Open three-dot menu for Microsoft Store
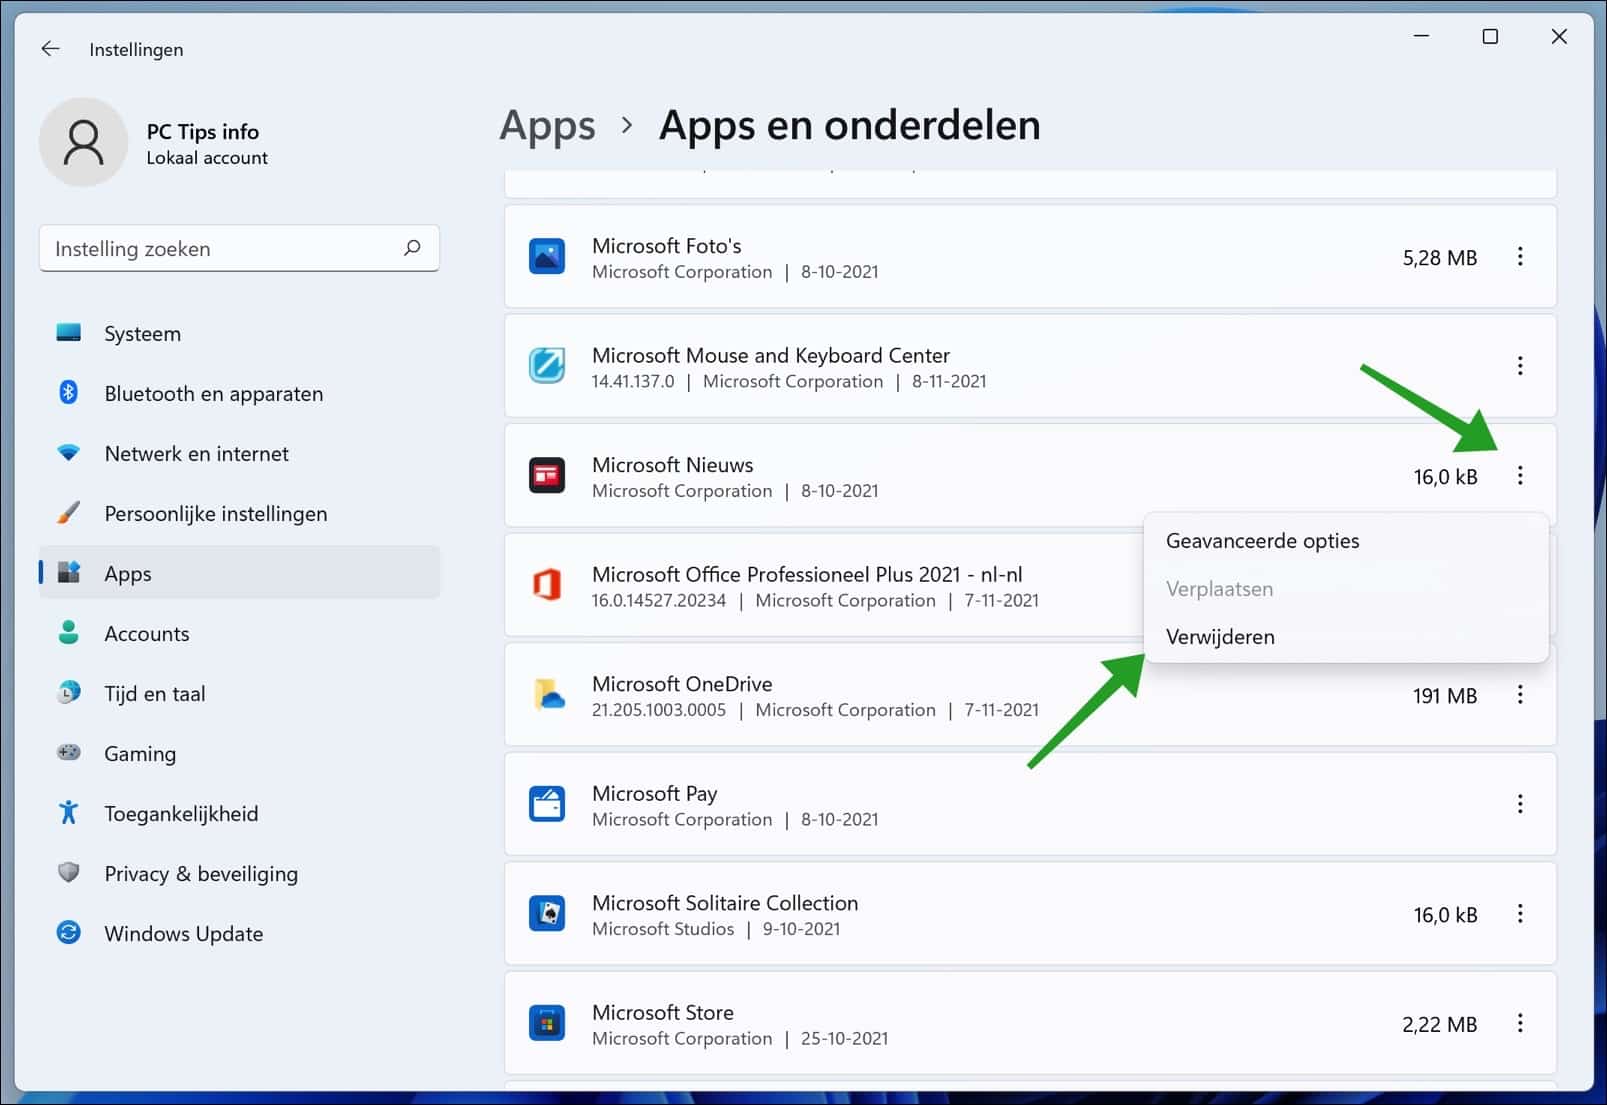 click(1520, 1023)
